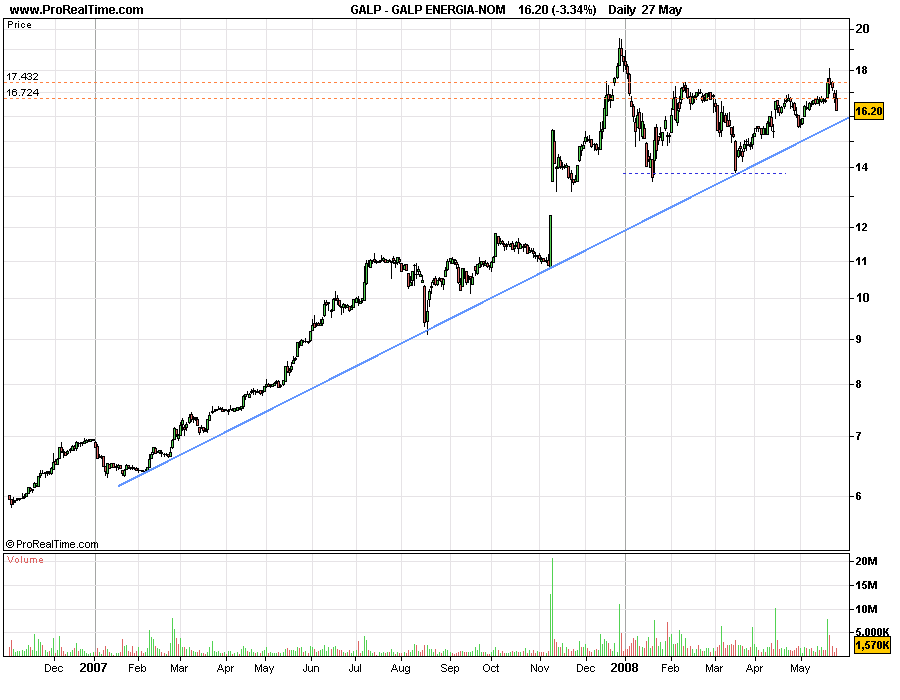Viewport: 900px width, 700px height.
Task: Click the 20M volume axis label
Action: click(866, 561)
